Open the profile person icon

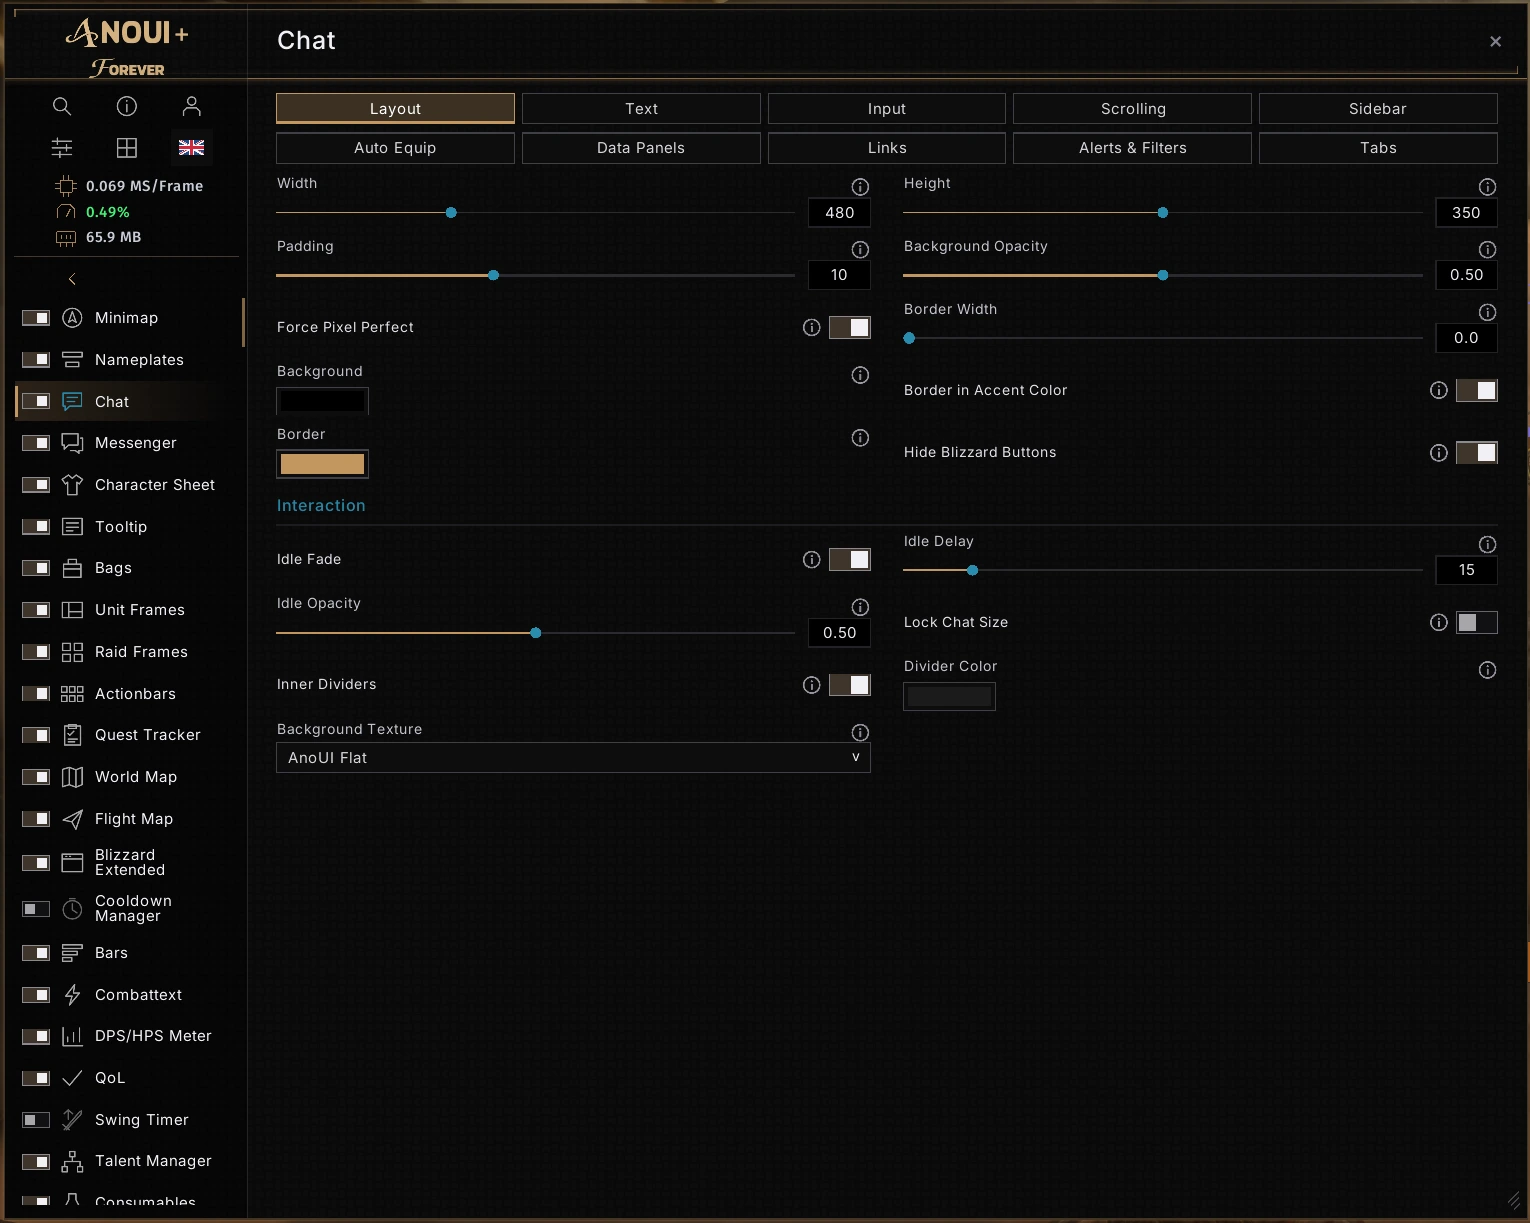192,106
